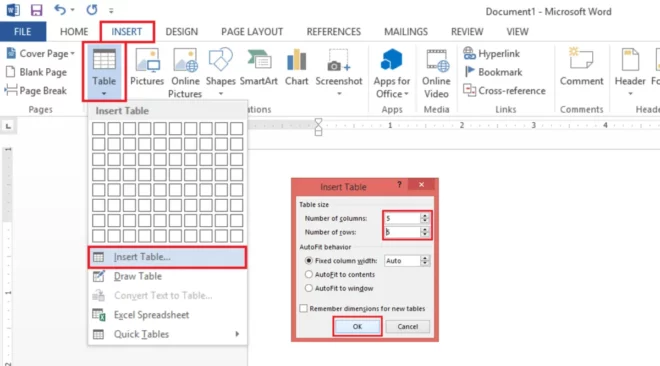The image size is (660, 366).
Task: Insert a Blank Page
Action: pos(37,72)
